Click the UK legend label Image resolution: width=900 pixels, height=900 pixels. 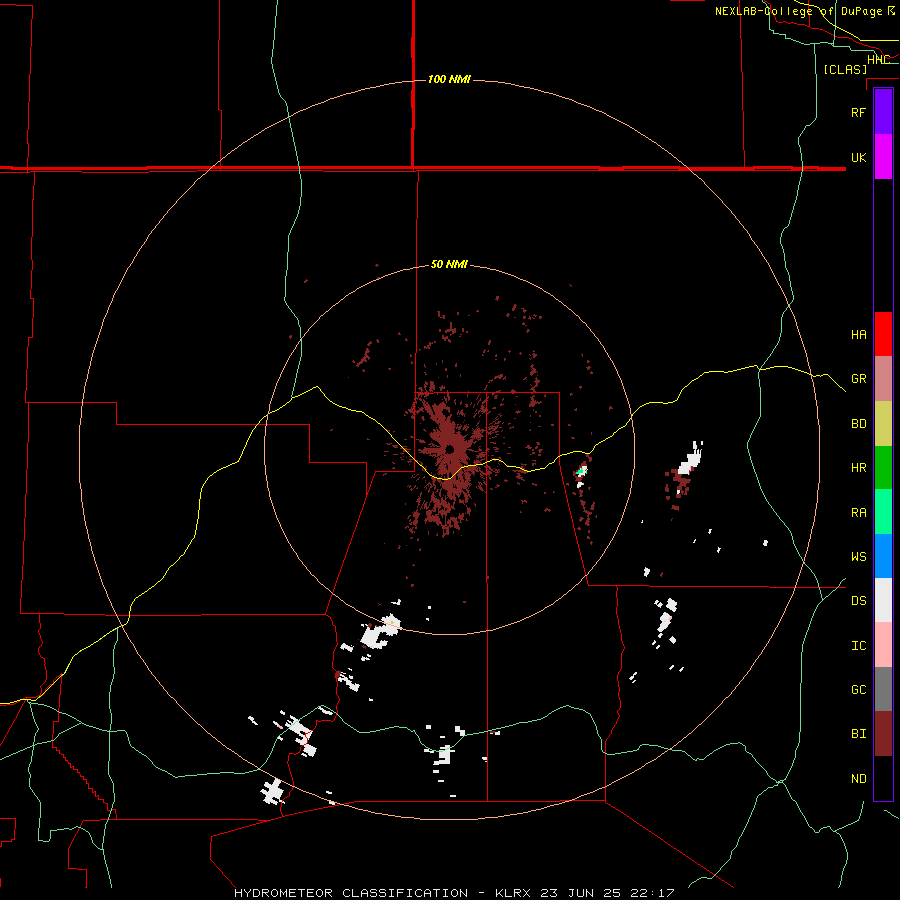[858, 158]
